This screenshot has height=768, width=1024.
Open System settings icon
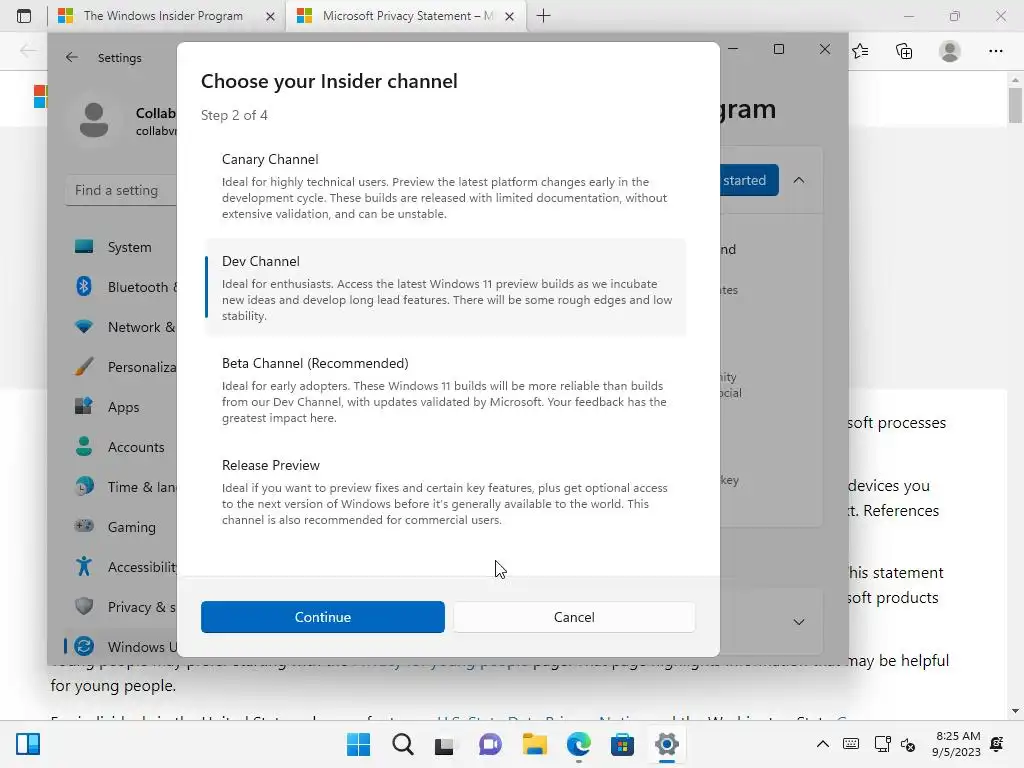coord(84,247)
